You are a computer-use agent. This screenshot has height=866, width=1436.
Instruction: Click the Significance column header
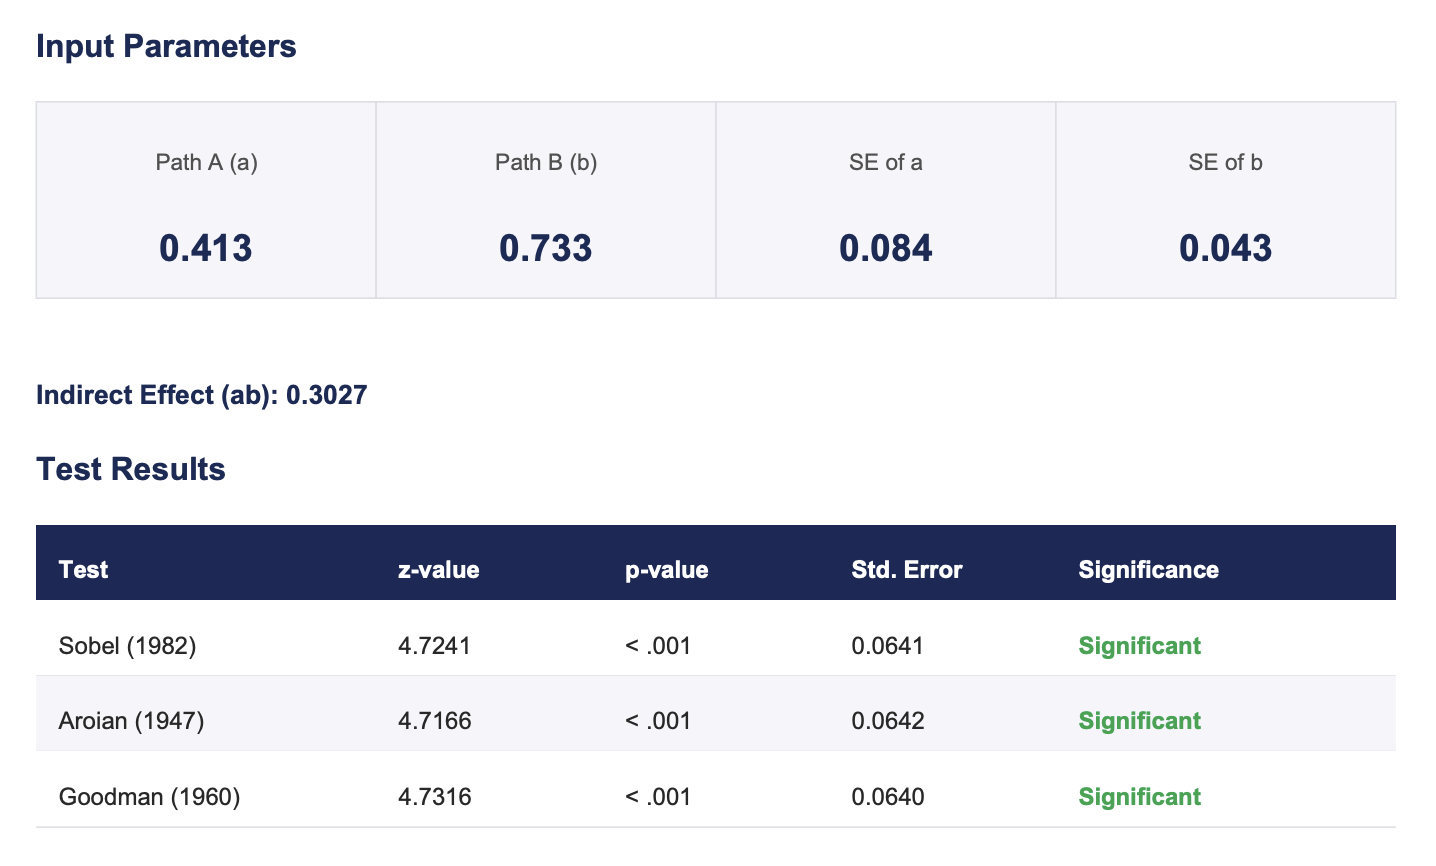tap(1148, 570)
